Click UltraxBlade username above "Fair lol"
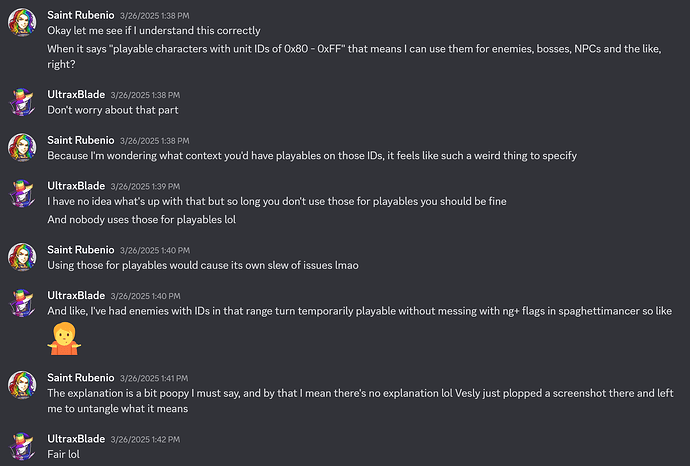 pos(76,438)
